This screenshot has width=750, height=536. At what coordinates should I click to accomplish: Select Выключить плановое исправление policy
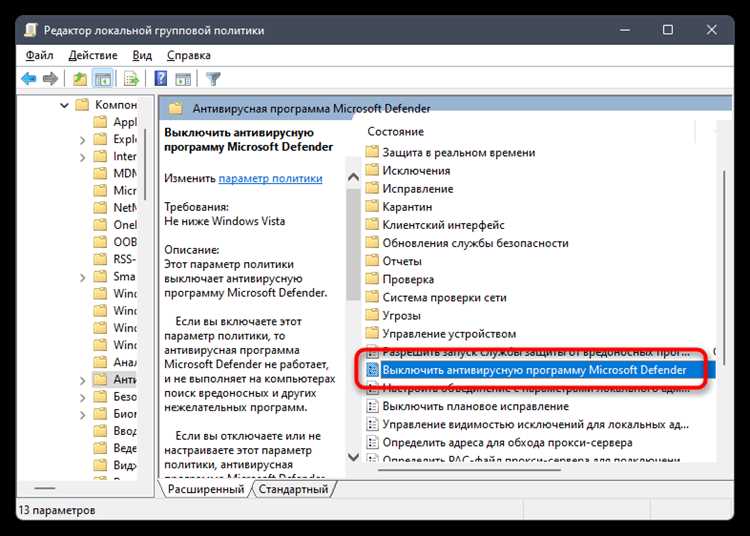click(x=467, y=406)
